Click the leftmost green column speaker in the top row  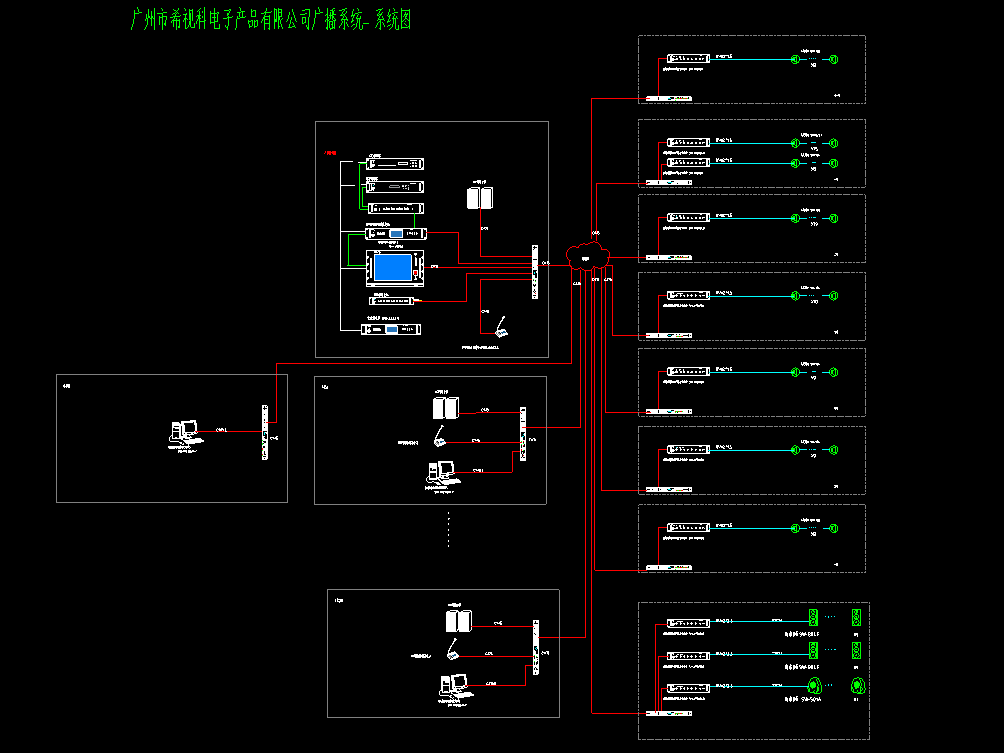click(x=813, y=616)
